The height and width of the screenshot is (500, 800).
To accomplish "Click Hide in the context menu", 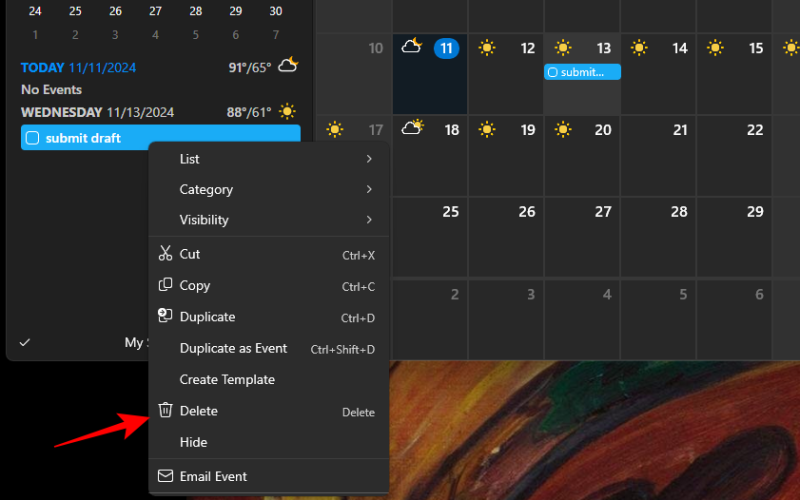I will tap(194, 442).
